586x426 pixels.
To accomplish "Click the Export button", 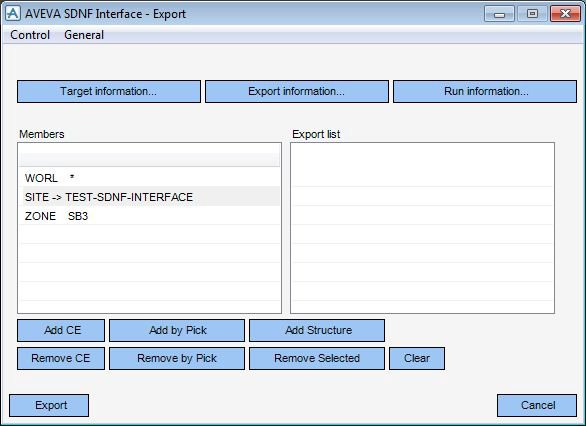I will (49, 405).
